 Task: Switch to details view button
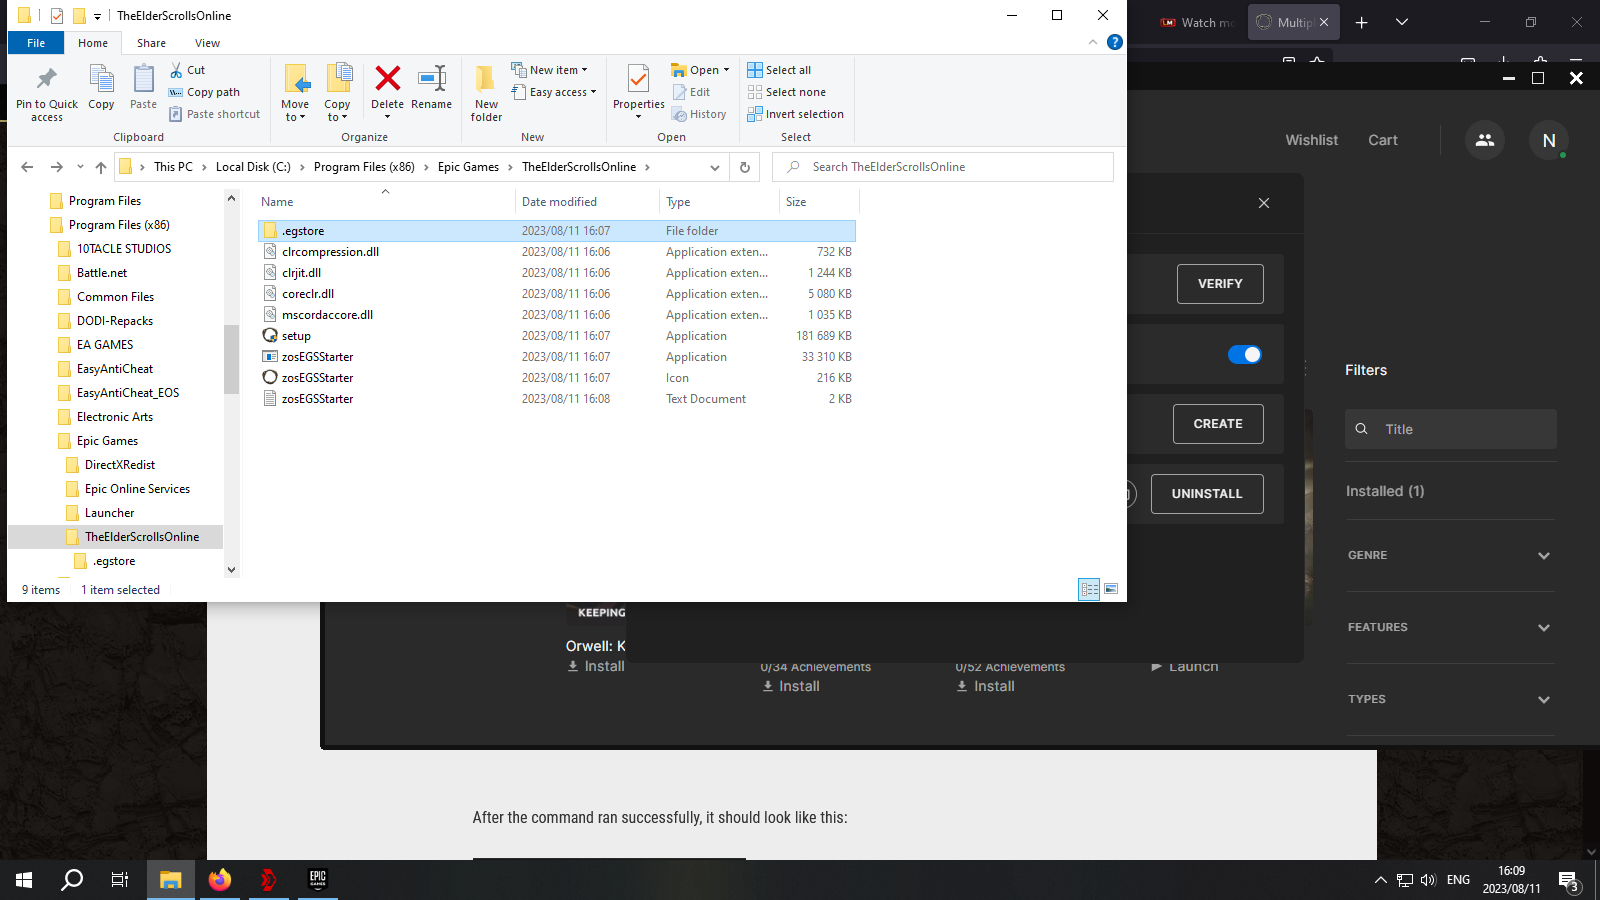(x=1089, y=589)
